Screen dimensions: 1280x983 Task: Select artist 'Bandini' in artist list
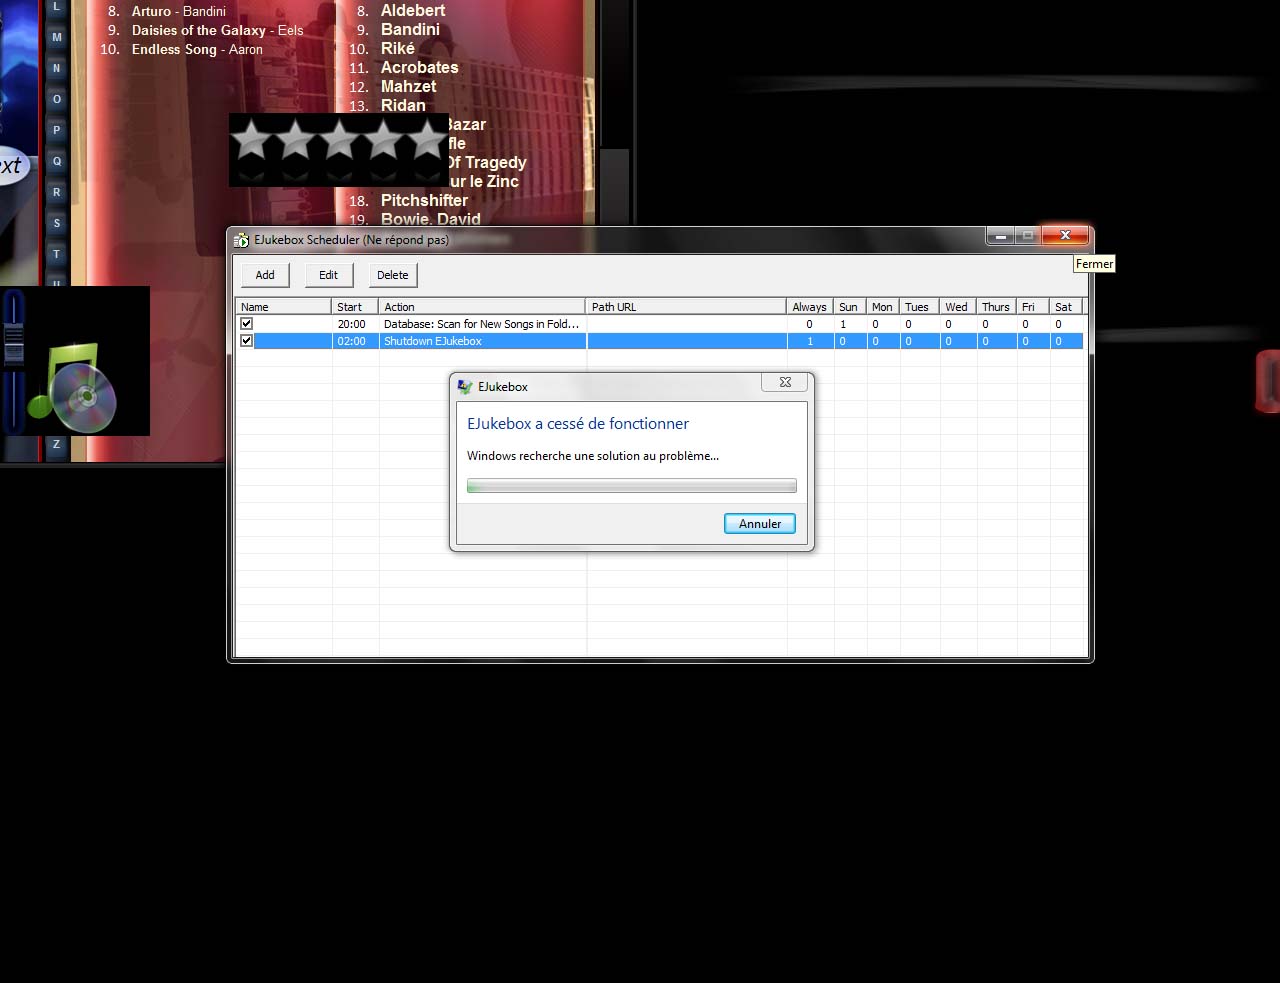pyautogui.click(x=410, y=29)
